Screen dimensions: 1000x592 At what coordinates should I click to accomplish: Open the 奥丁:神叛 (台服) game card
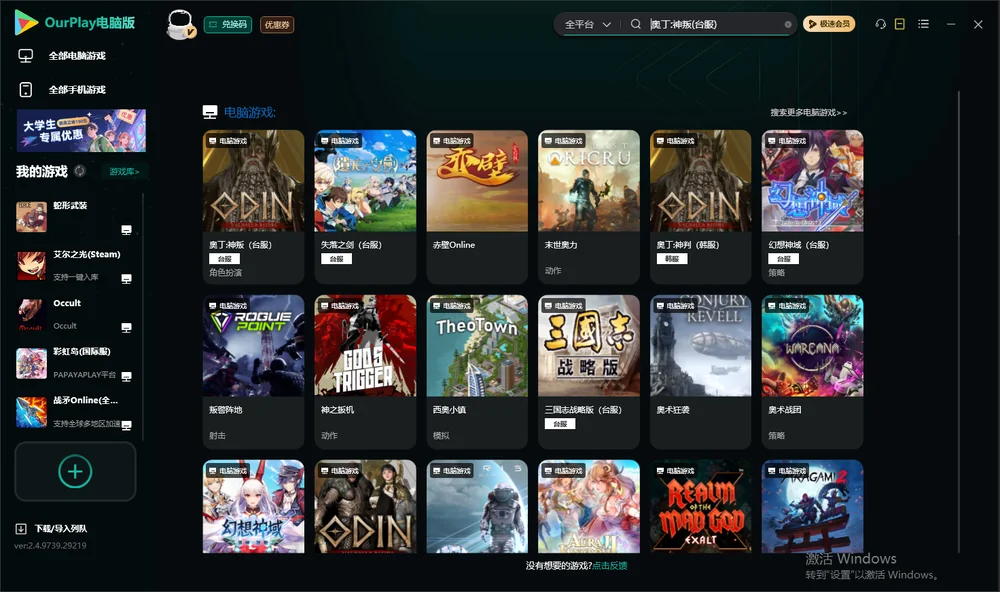pos(253,207)
